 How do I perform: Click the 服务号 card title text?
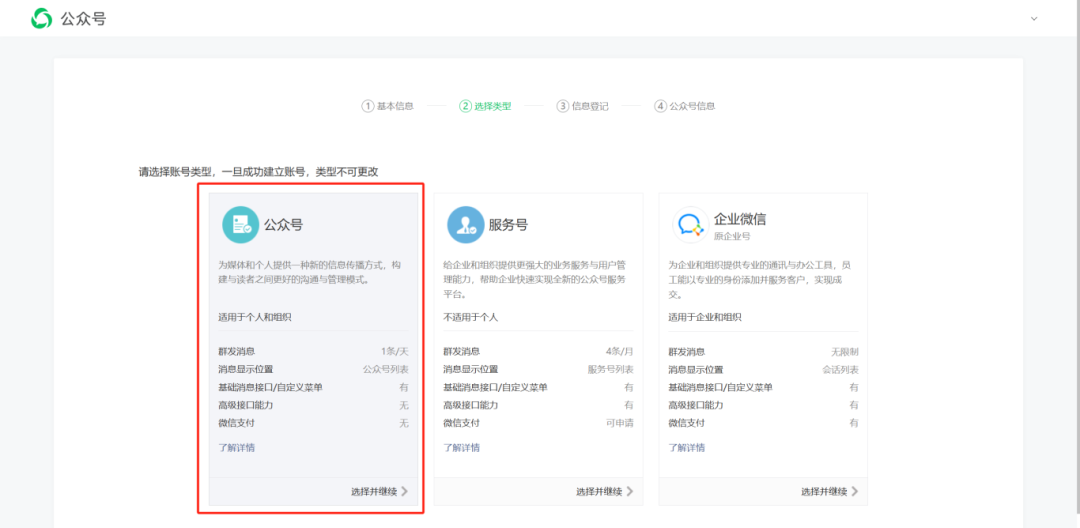[x=508, y=224]
